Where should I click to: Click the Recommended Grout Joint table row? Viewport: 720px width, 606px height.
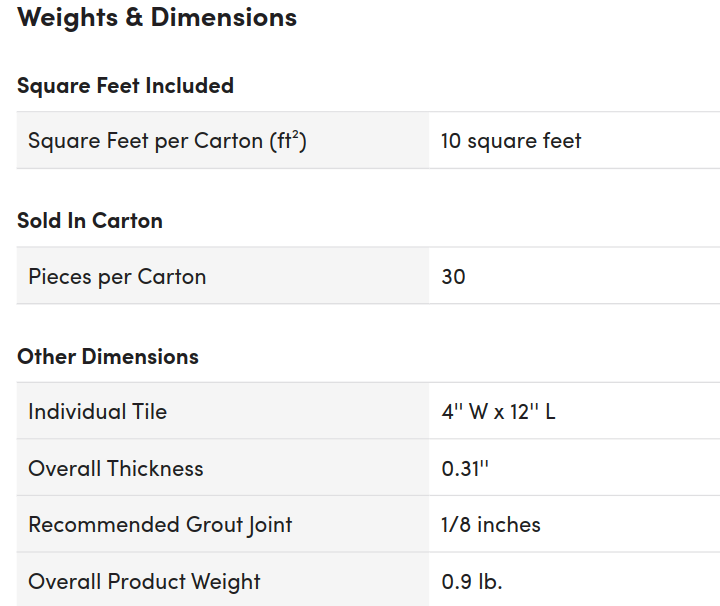[360, 525]
